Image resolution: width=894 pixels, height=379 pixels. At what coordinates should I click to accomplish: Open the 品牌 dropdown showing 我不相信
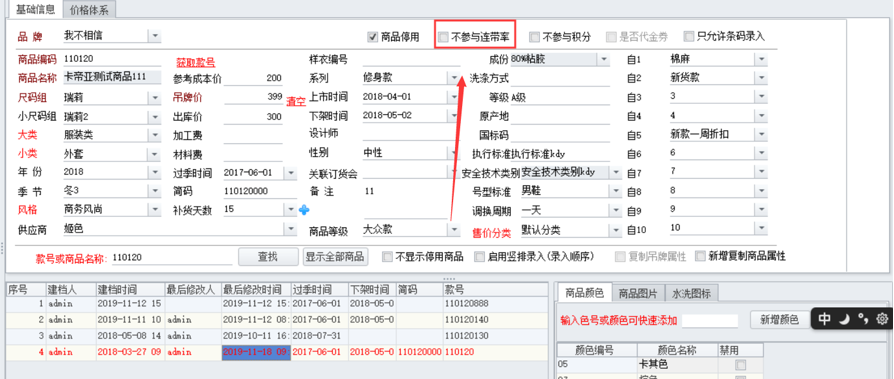(x=155, y=36)
